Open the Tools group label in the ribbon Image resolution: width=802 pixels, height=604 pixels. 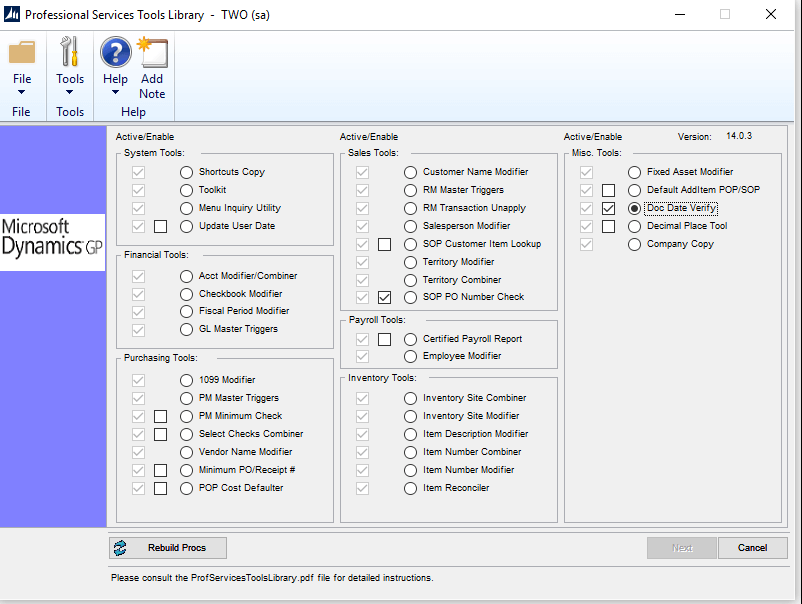pyautogui.click(x=70, y=112)
